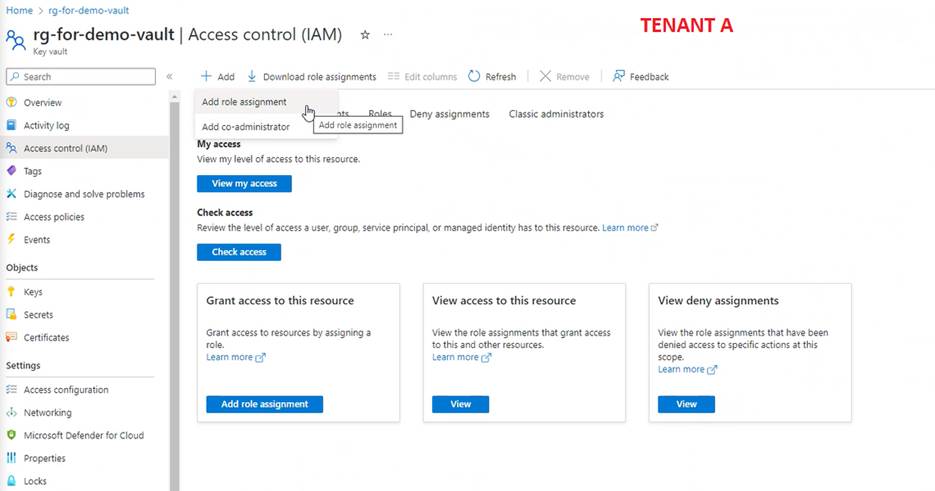Click the 'View deny assignments' card heading

tap(718, 301)
